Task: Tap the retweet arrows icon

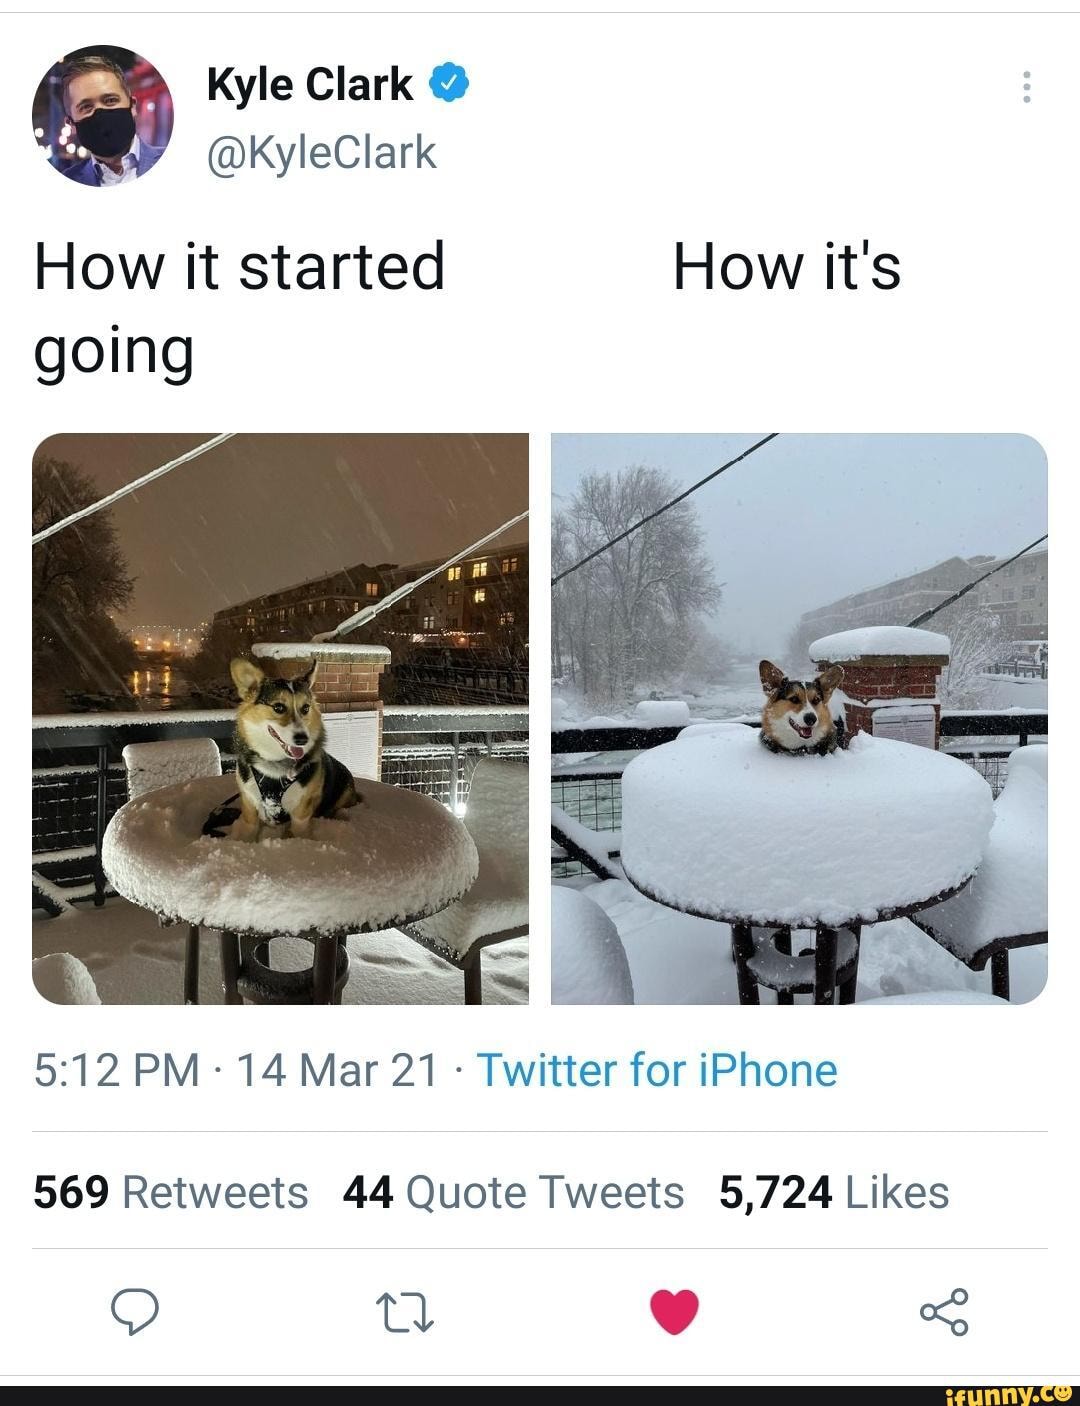Action: click(403, 1313)
